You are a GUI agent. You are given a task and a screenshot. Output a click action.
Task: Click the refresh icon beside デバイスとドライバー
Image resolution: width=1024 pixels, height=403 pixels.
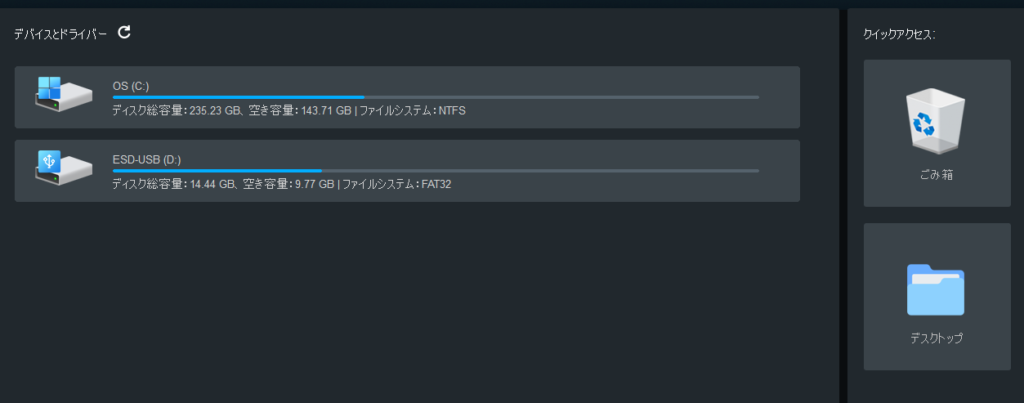pos(124,33)
